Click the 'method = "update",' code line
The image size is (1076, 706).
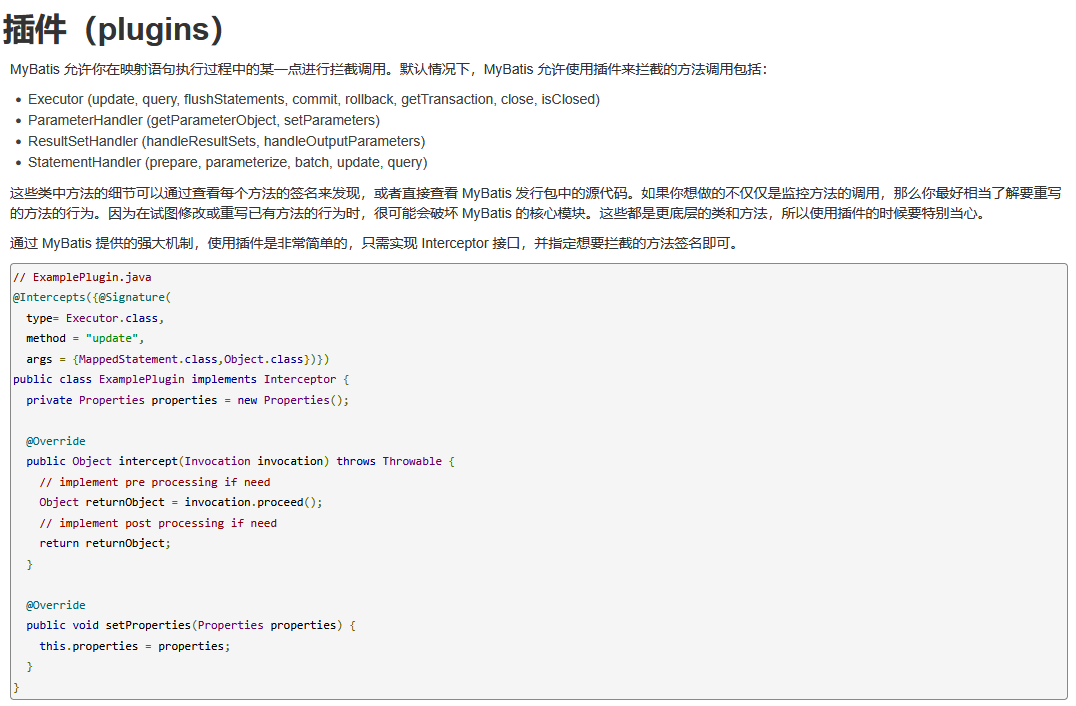click(x=85, y=338)
